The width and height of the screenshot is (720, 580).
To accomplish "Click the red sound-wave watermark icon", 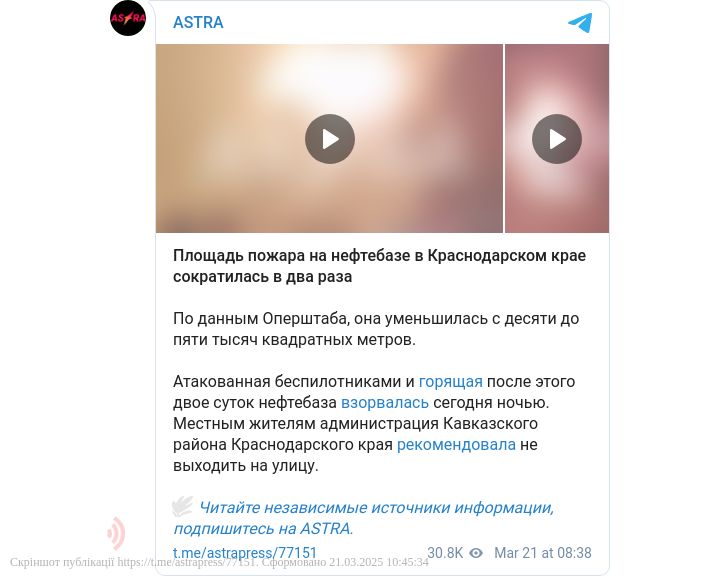I will [x=116, y=533].
